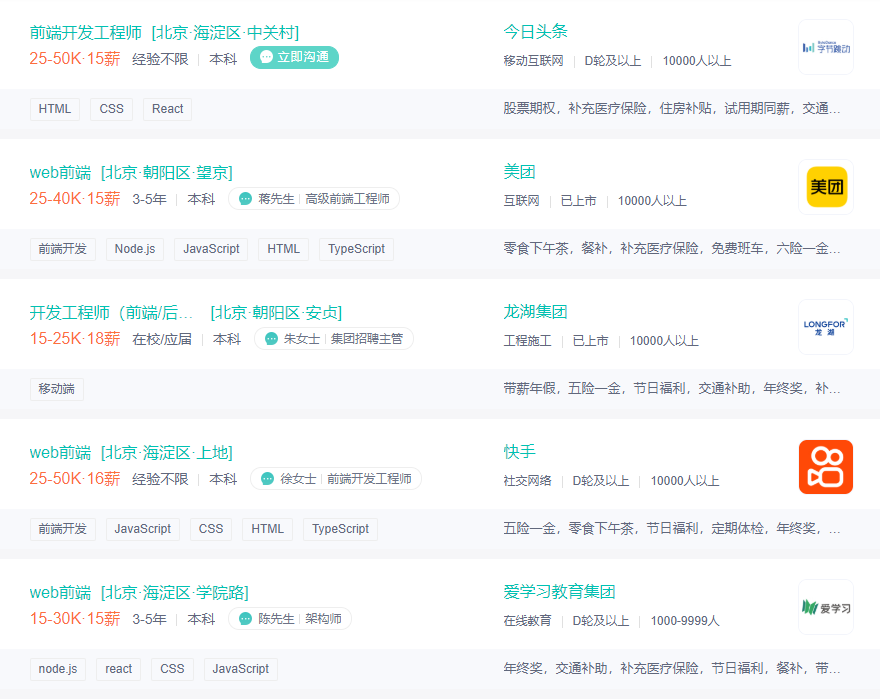Viewport: 880px width, 700px height.
Task: Click the ByteDance company logo
Action: 825,47
